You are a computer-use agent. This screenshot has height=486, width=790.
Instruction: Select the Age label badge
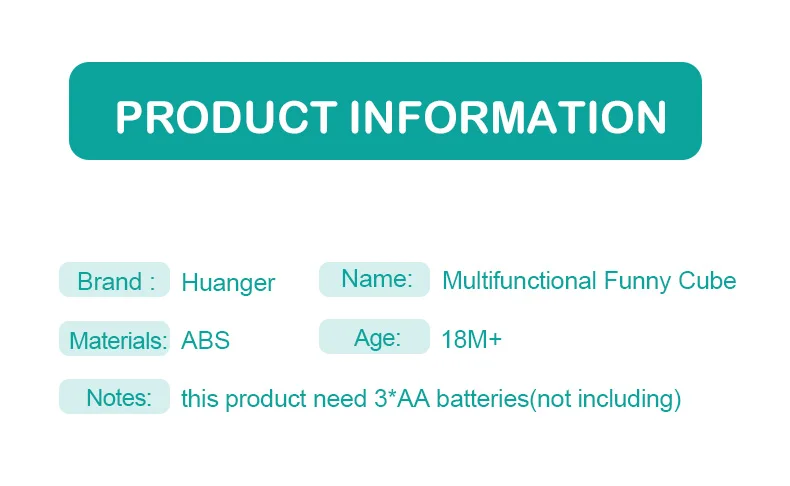375,338
